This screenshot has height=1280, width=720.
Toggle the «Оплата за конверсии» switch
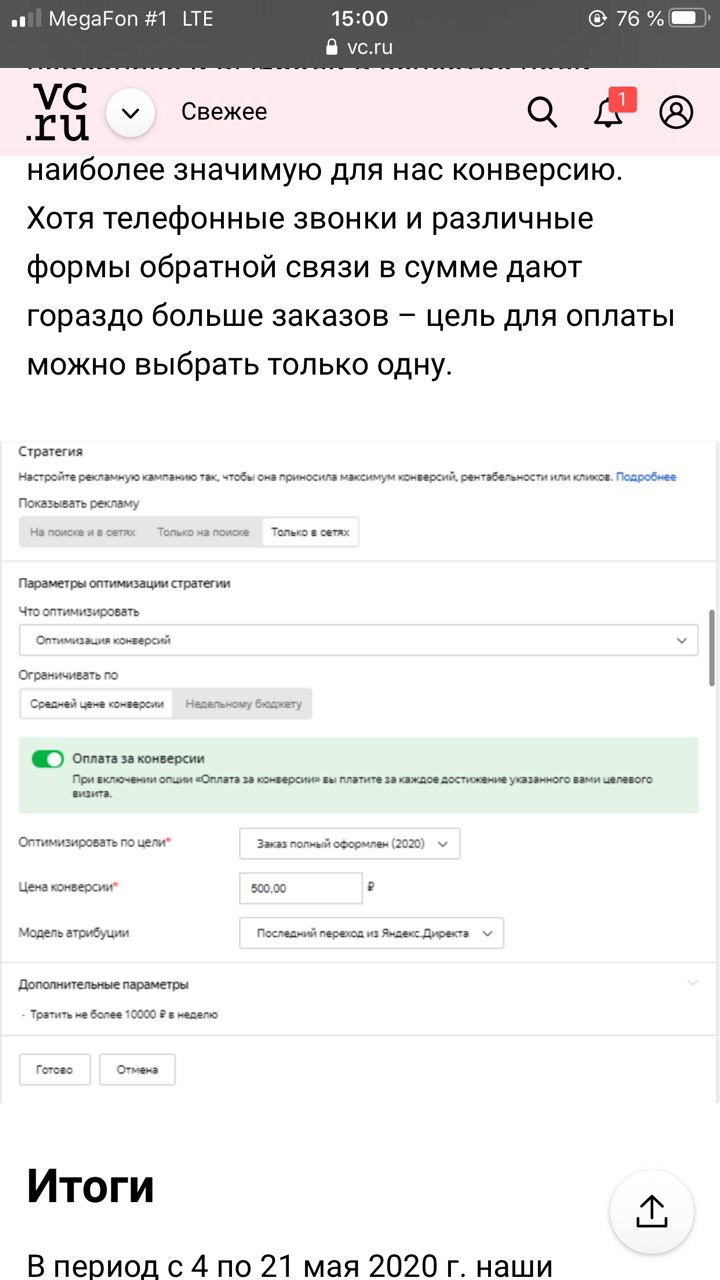(47, 759)
